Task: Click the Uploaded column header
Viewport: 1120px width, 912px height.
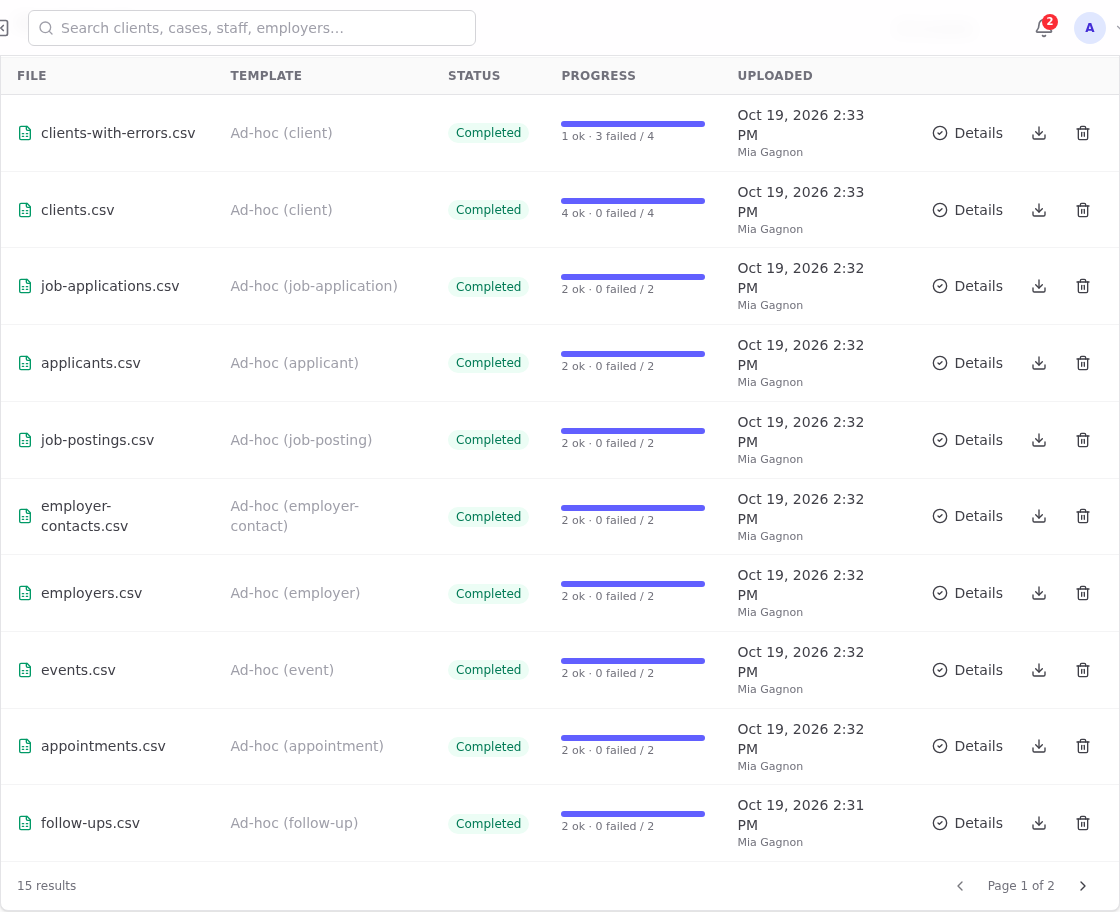Action: [x=775, y=76]
